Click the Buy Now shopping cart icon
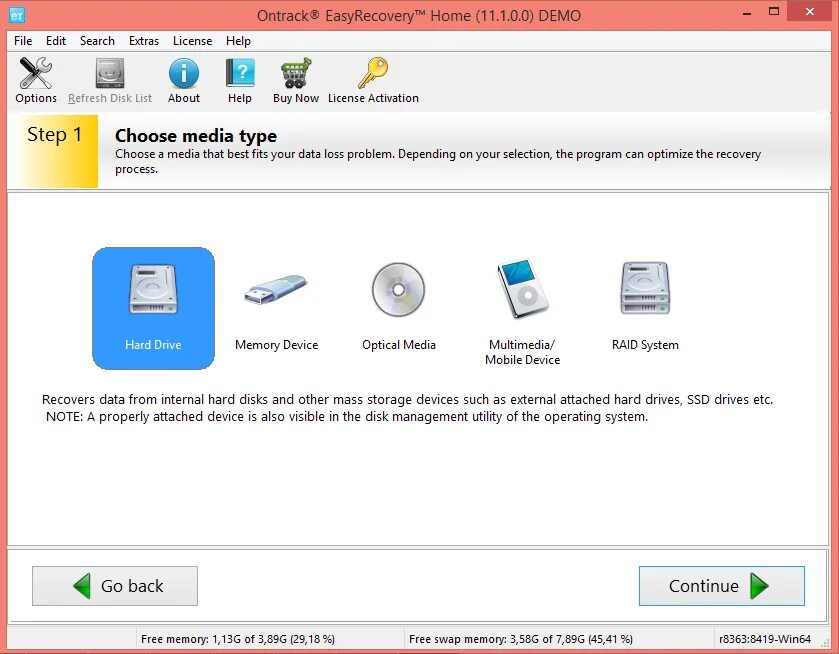 coord(296,73)
